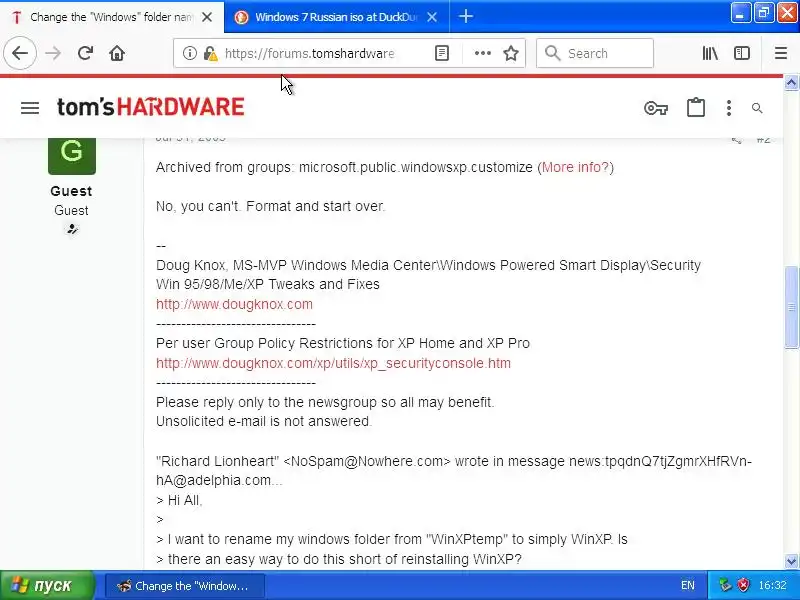Show site information icon in address bar
The width and height of the screenshot is (800, 600).
(x=189, y=53)
